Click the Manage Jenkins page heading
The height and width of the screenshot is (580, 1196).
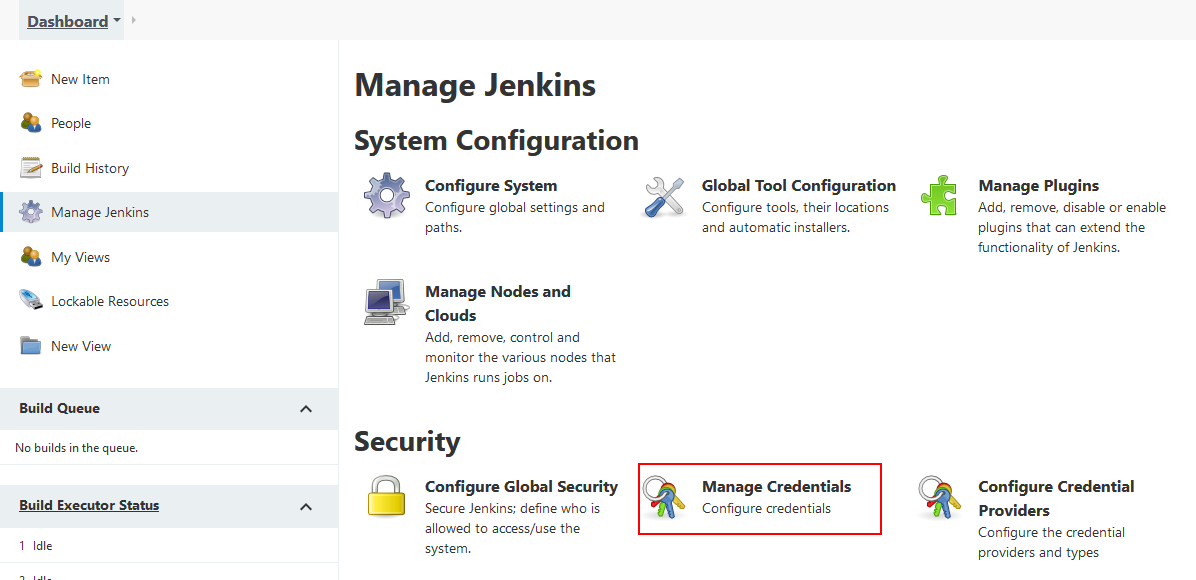coord(475,85)
